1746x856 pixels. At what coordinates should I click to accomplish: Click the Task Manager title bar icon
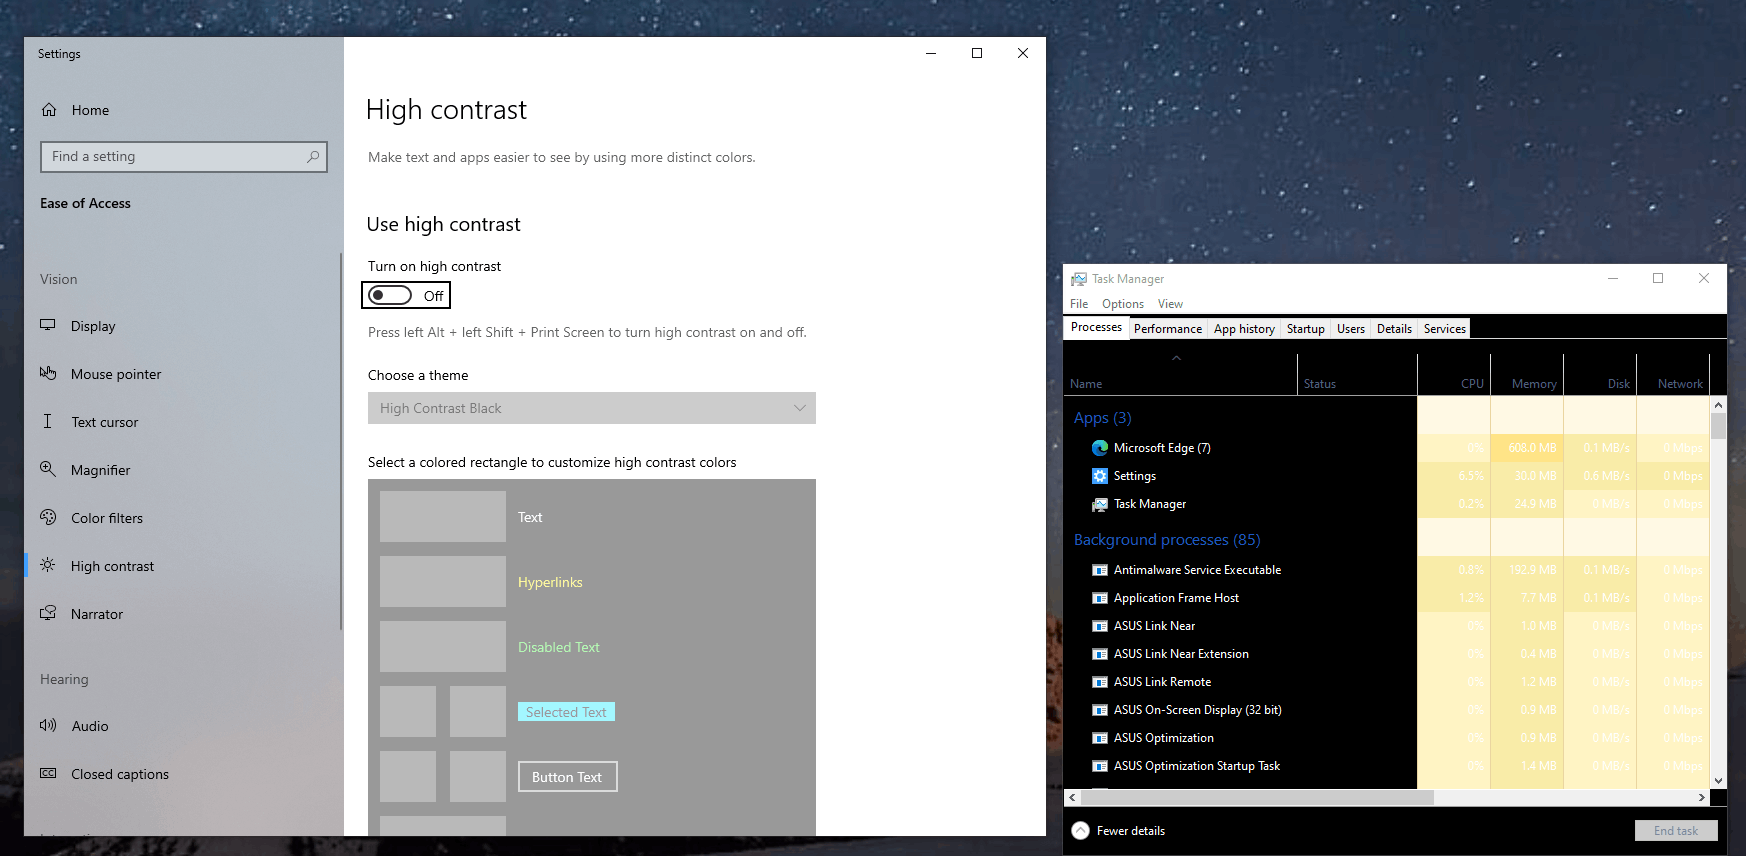click(1079, 279)
